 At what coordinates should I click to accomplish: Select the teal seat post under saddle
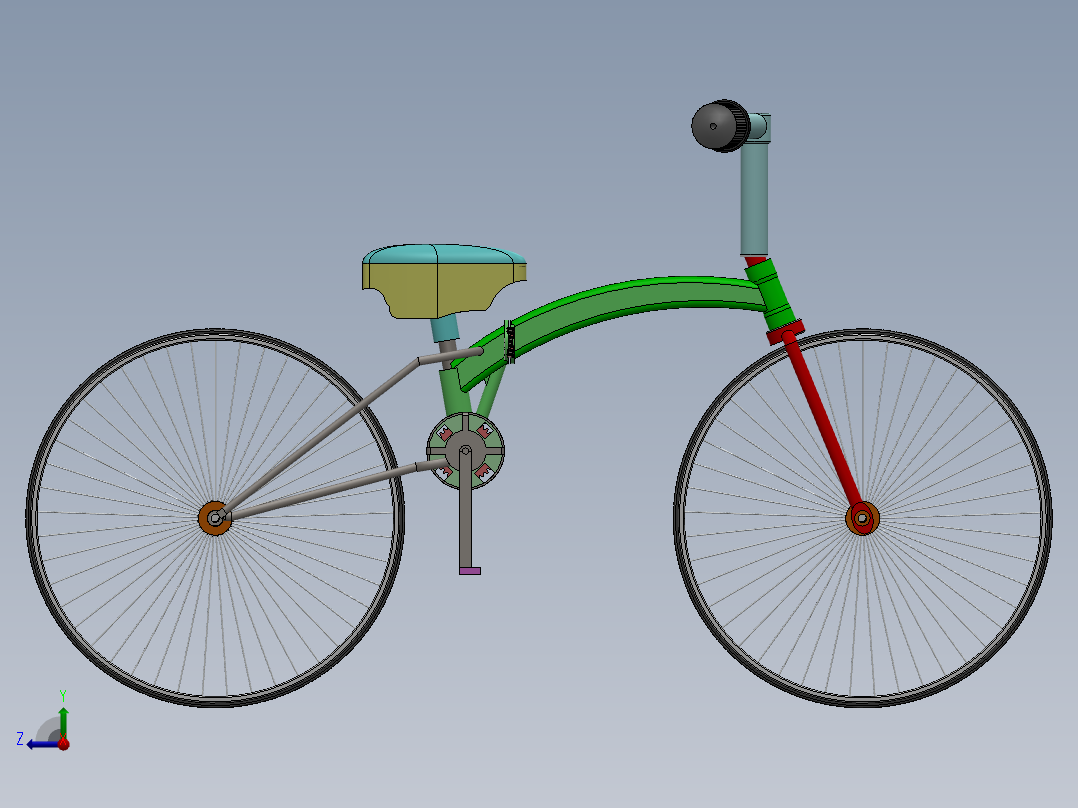(445, 329)
